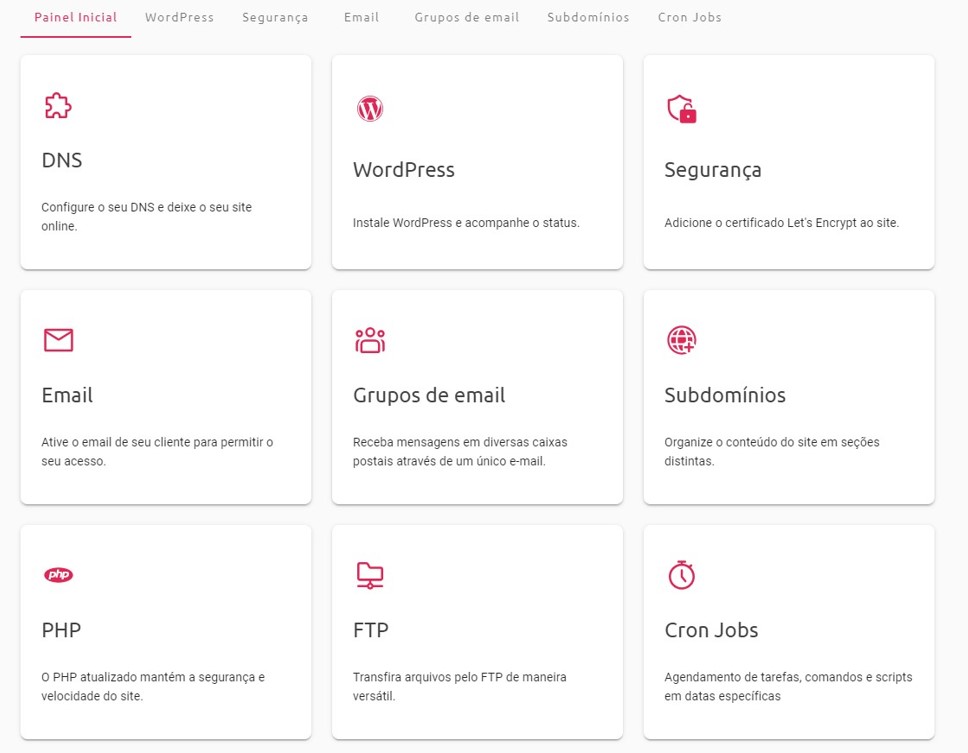The image size is (968, 753).
Task: Open the Segurança card title
Action: [713, 170]
